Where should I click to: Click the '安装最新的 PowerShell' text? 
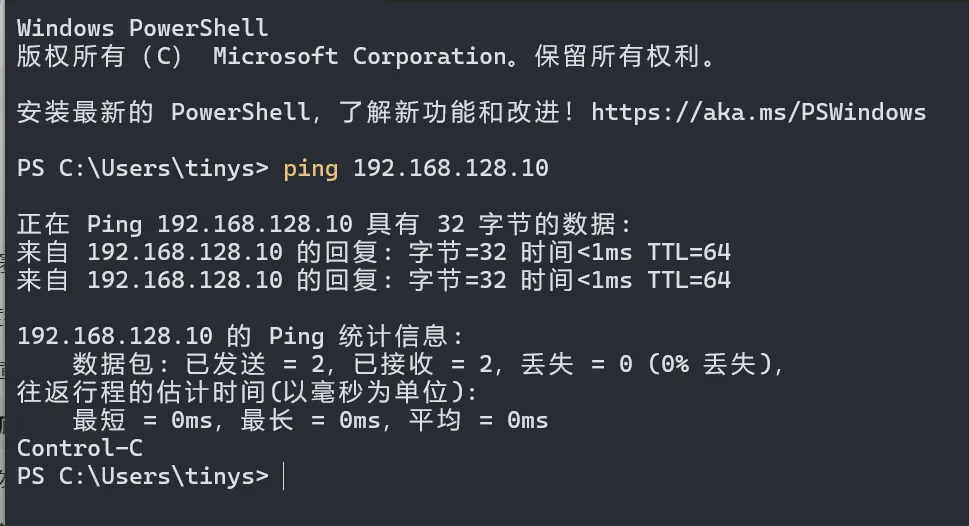tap(163, 112)
